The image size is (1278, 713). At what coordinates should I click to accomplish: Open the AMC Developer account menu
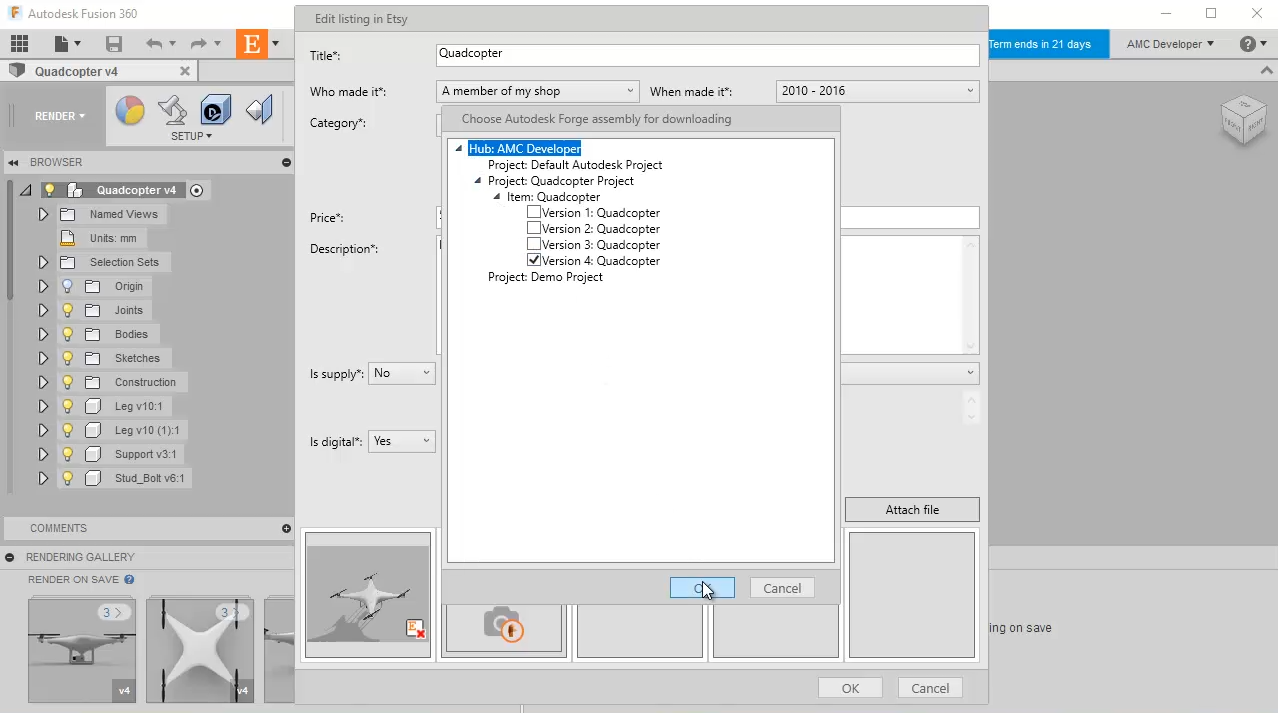point(1170,44)
